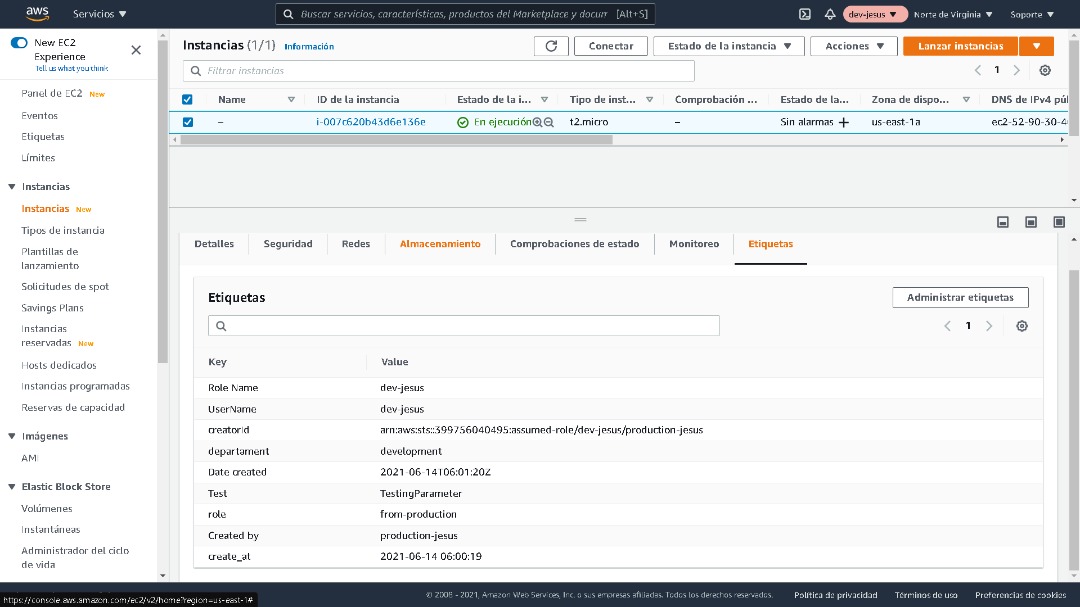Uncheck instance i-007c620b43d6e136e checkbox
The width and height of the screenshot is (1080, 607).
pyautogui.click(x=187, y=122)
